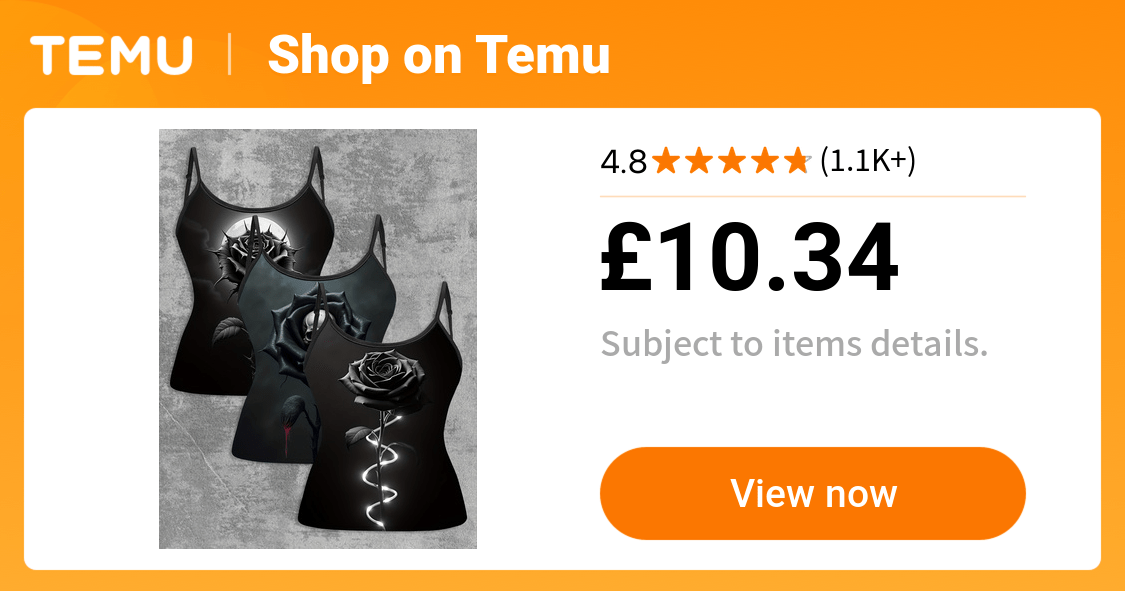Select the fourth rating star
The height and width of the screenshot is (591, 1125).
pos(764,161)
